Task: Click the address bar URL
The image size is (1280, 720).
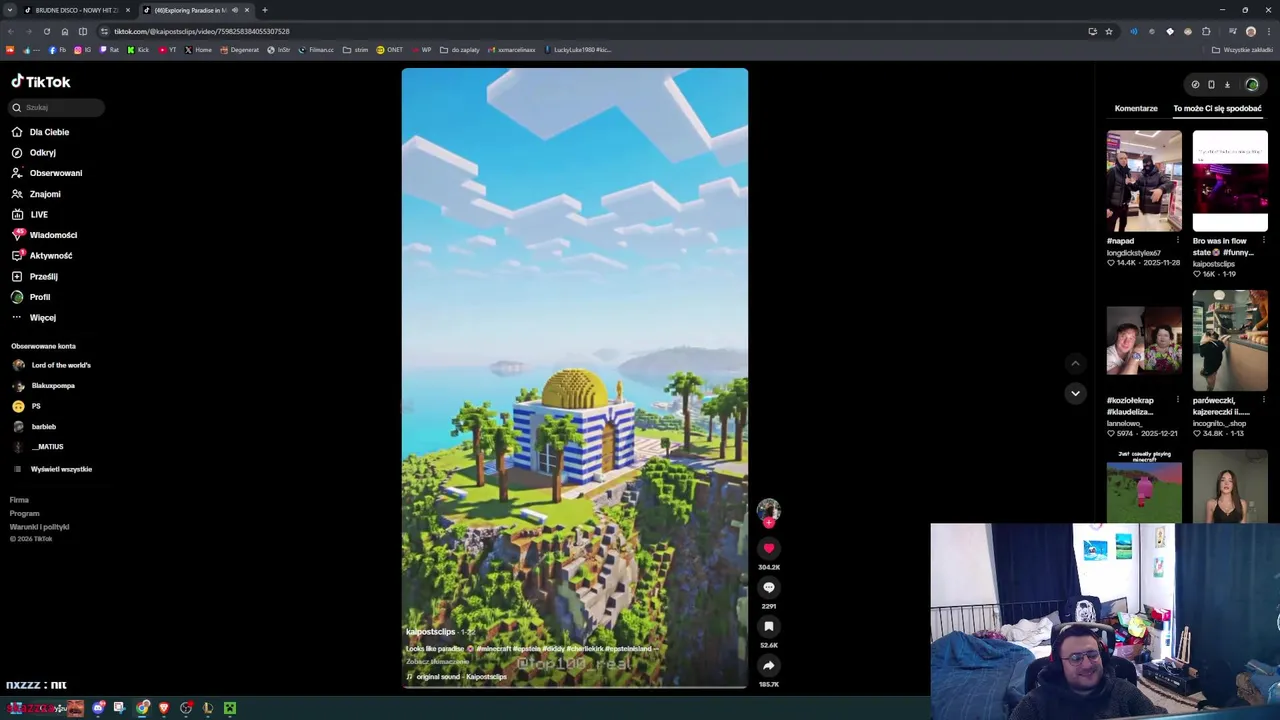Action: coord(201,31)
